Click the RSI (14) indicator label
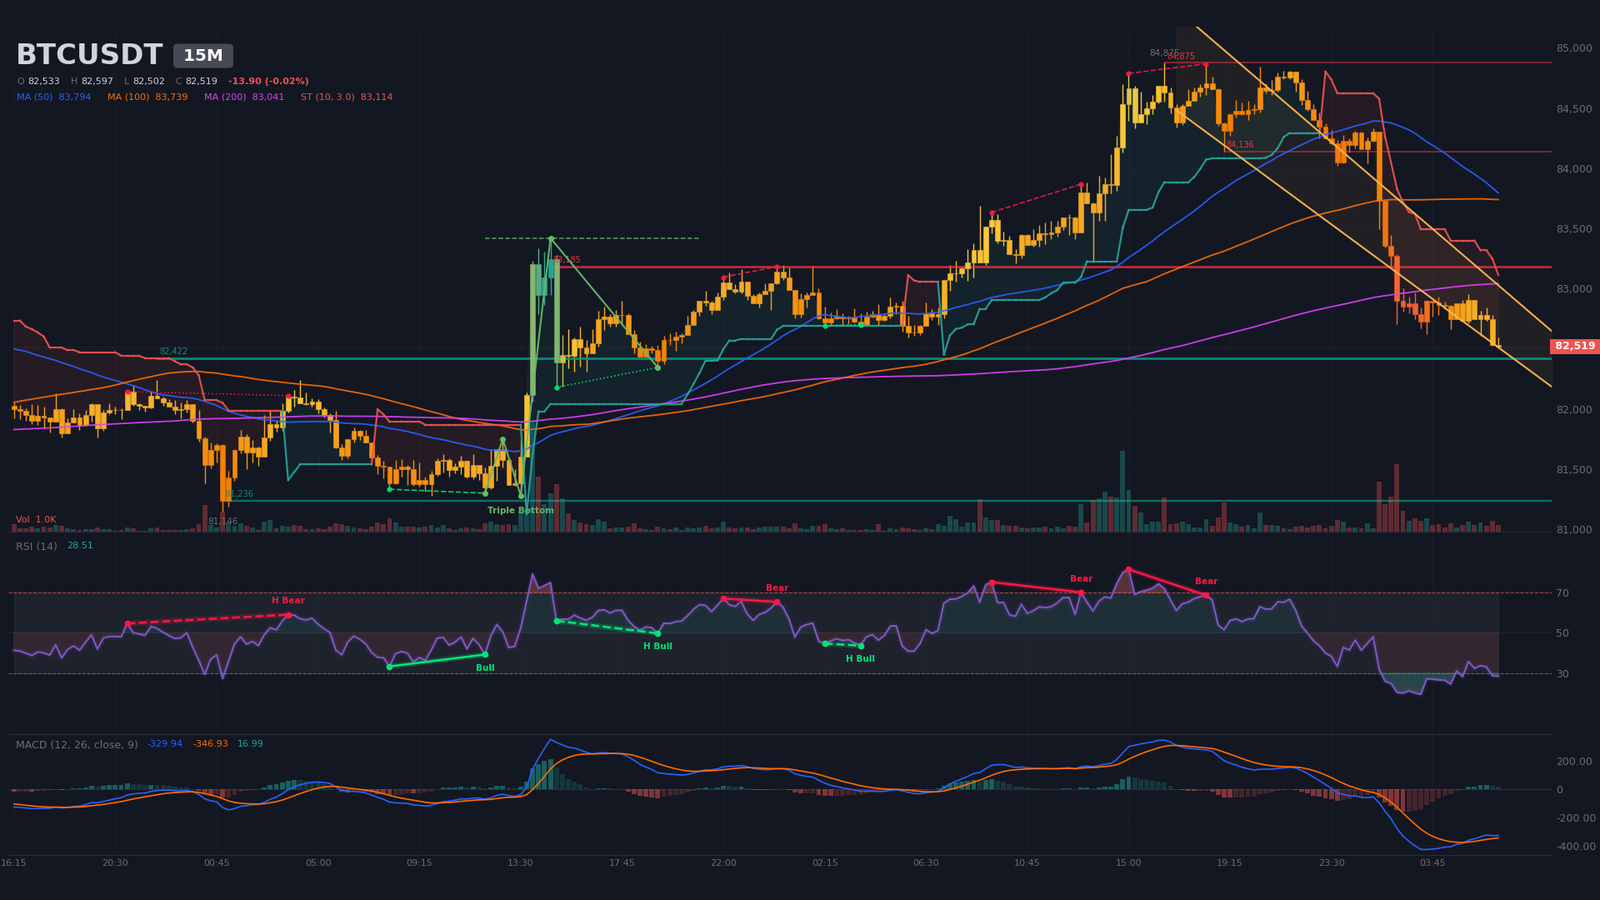This screenshot has width=1600, height=900. pyautogui.click(x=36, y=546)
